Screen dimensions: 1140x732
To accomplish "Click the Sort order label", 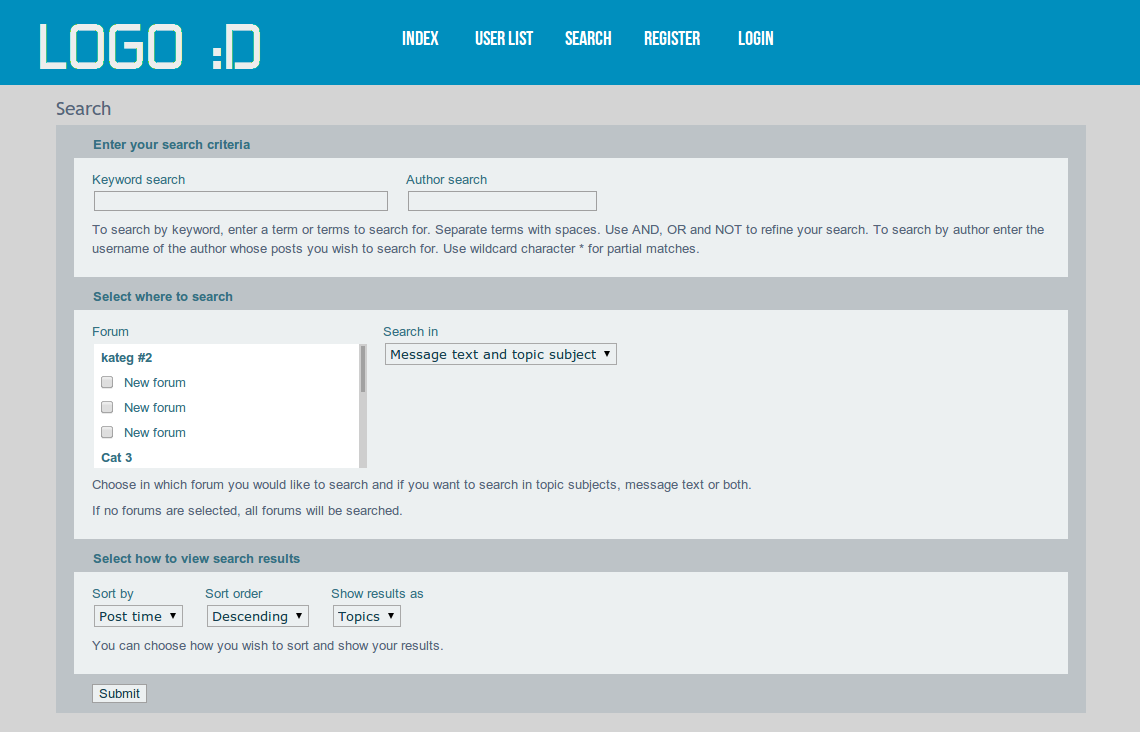I will [233, 594].
